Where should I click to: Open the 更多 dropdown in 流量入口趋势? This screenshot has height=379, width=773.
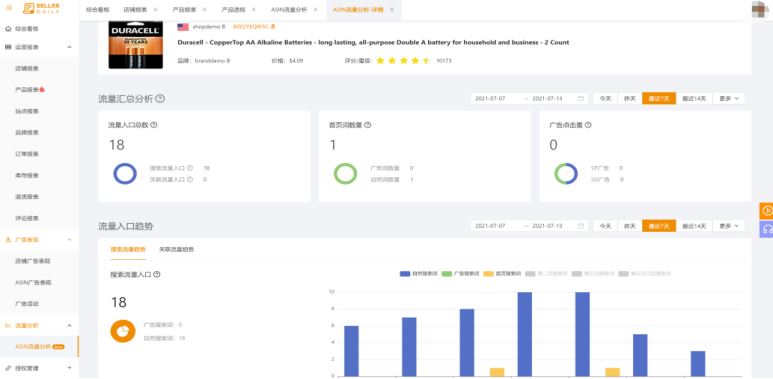point(729,226)
